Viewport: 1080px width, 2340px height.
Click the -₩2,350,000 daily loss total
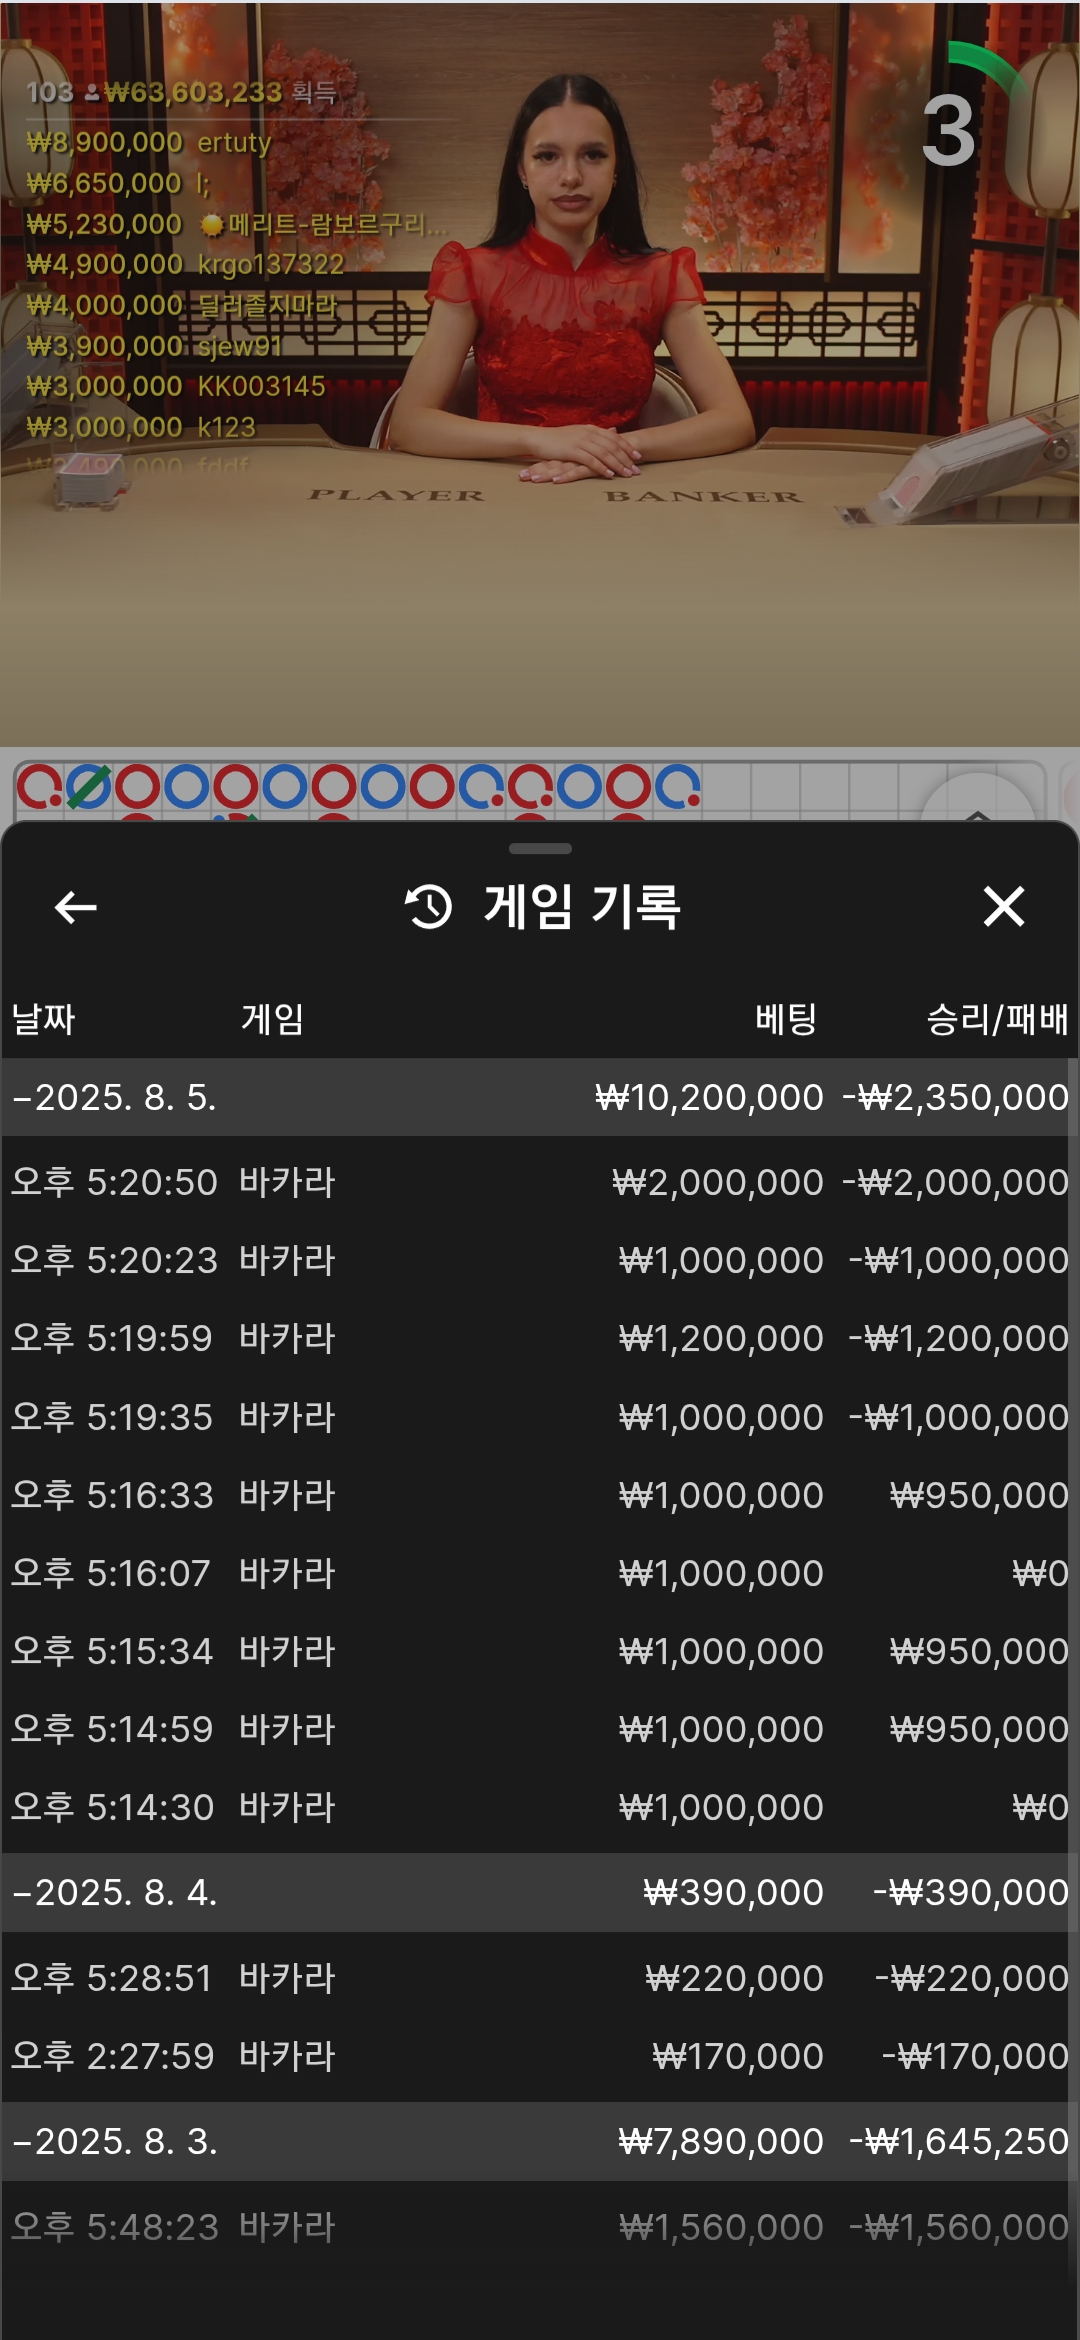[955, 1097]
